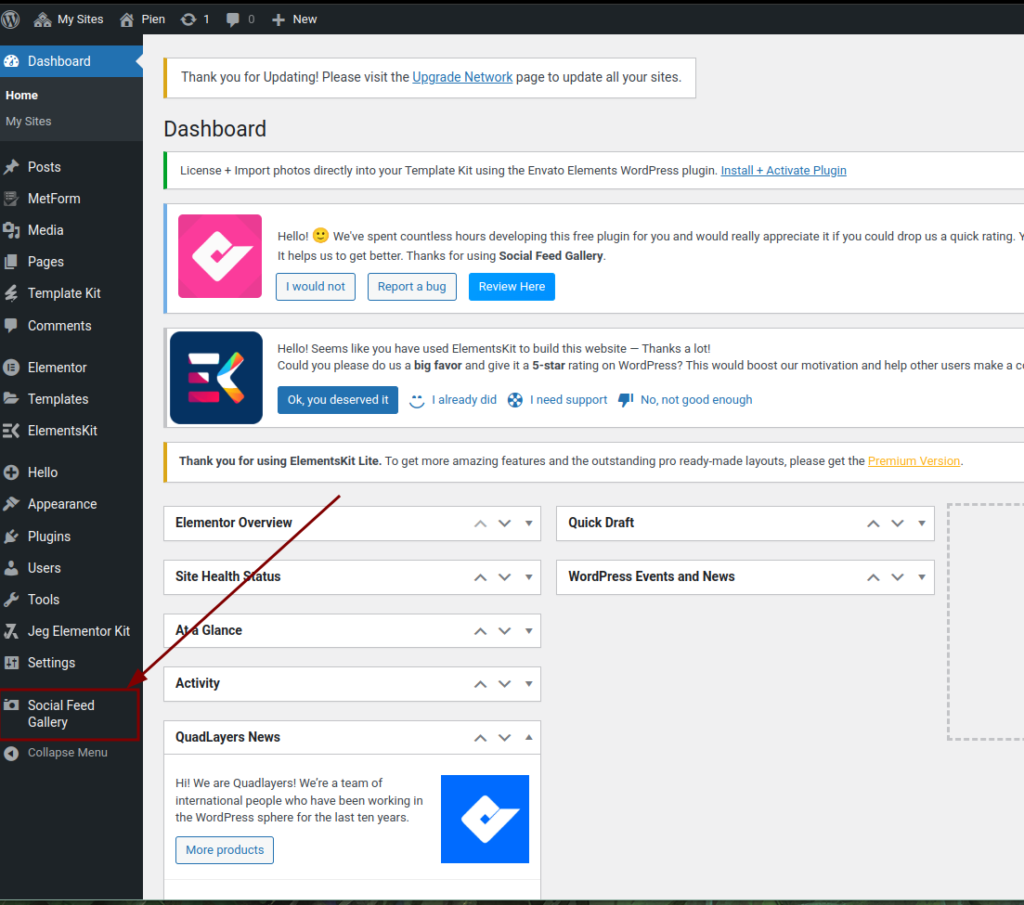Image resolution: width=1024 pixels, height=905 pixels.
Task: Open the Appearance menu
Action: tap(62, 504)
